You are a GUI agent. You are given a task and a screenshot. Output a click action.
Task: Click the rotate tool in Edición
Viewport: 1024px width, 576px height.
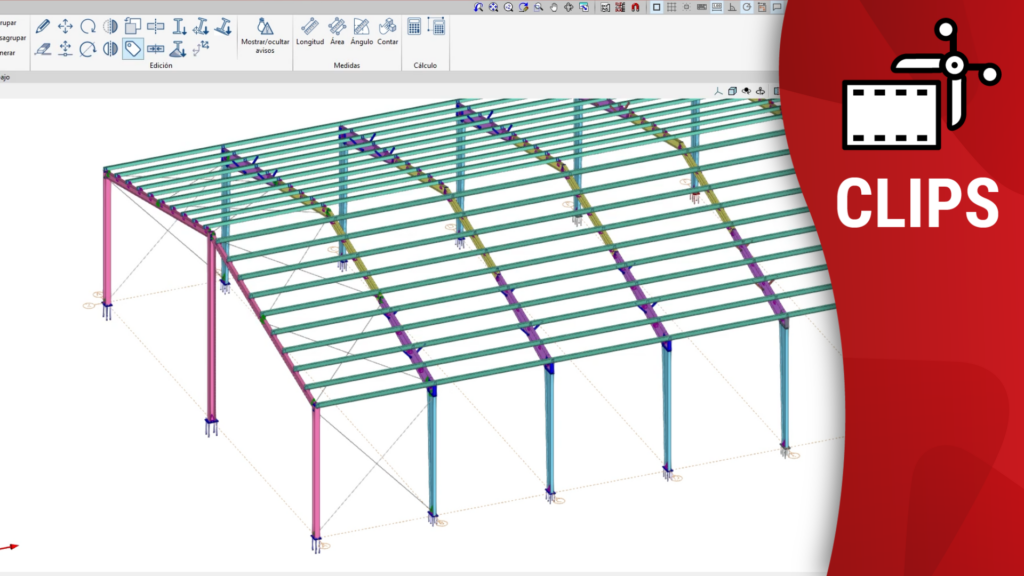[x=88, y=27]
